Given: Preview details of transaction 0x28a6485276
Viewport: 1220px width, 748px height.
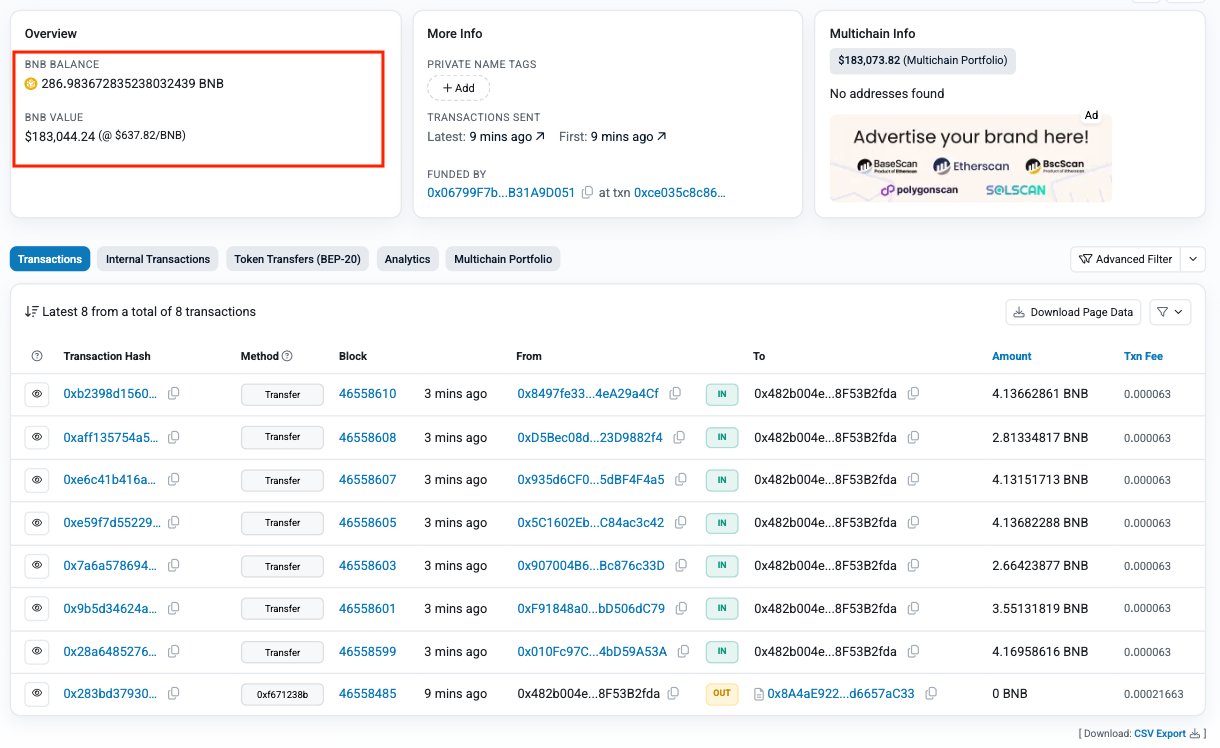Looking at the screenshot, I should tap(37, 651).
